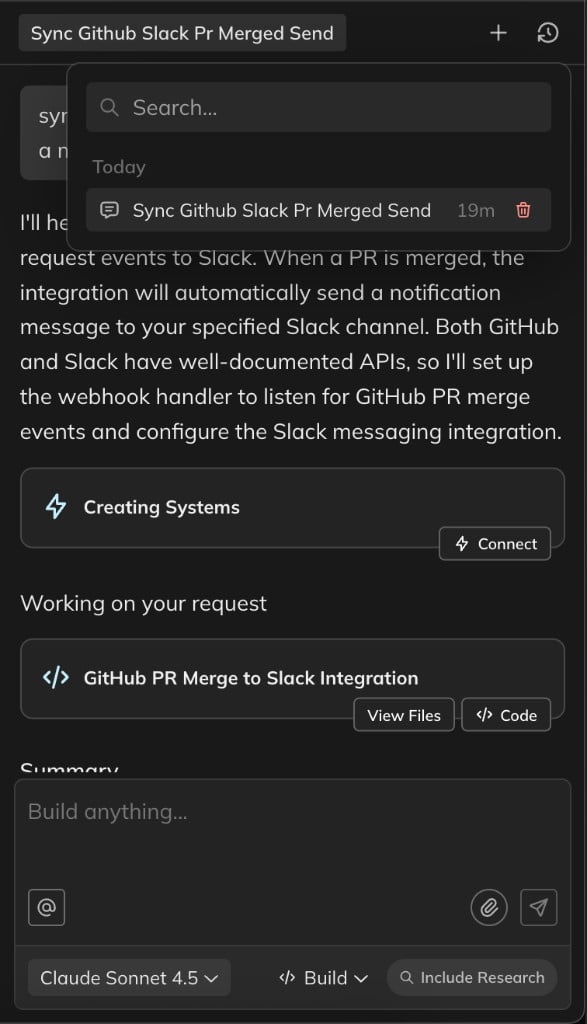The width and height of the screenshot is (587, 1024).
Task: Click the code brackets icon beside GitHub PR Merge
Action: [56, 678]
